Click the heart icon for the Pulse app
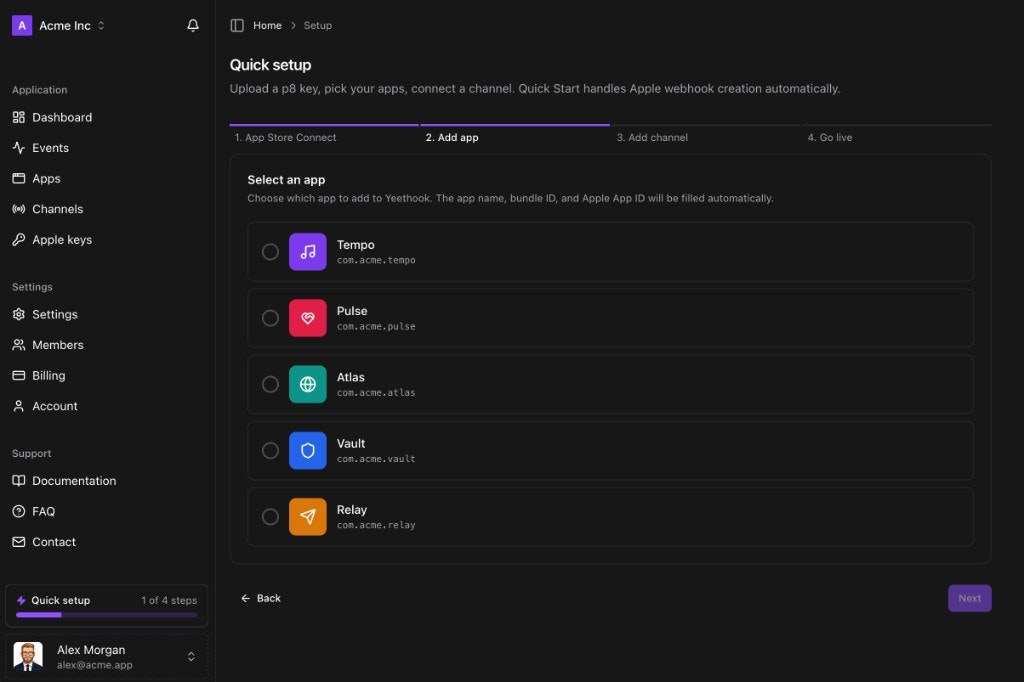 coord(308,318)
